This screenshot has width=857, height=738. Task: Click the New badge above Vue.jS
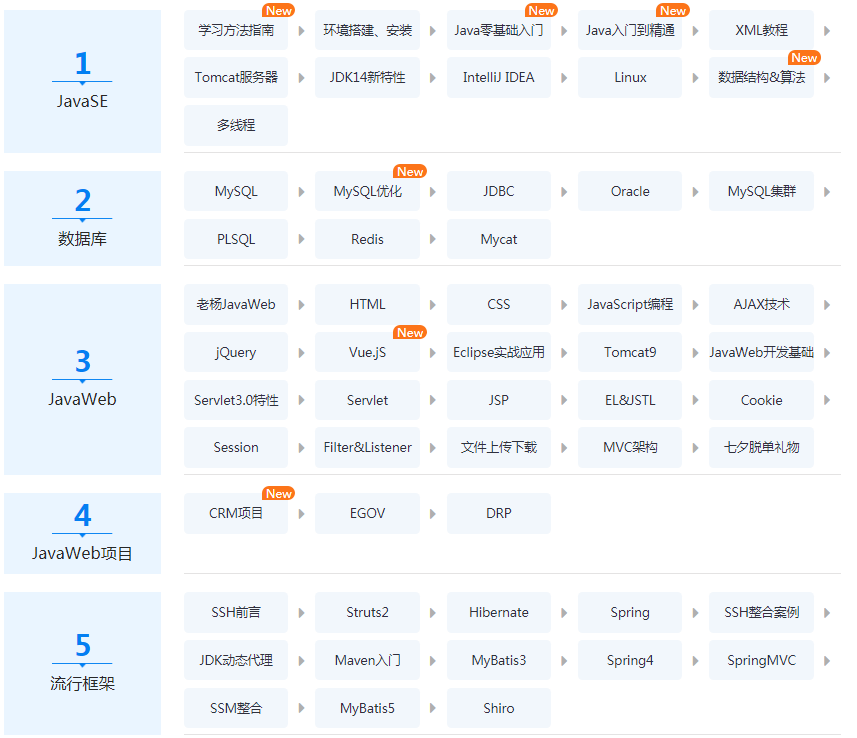pos(410,332)
